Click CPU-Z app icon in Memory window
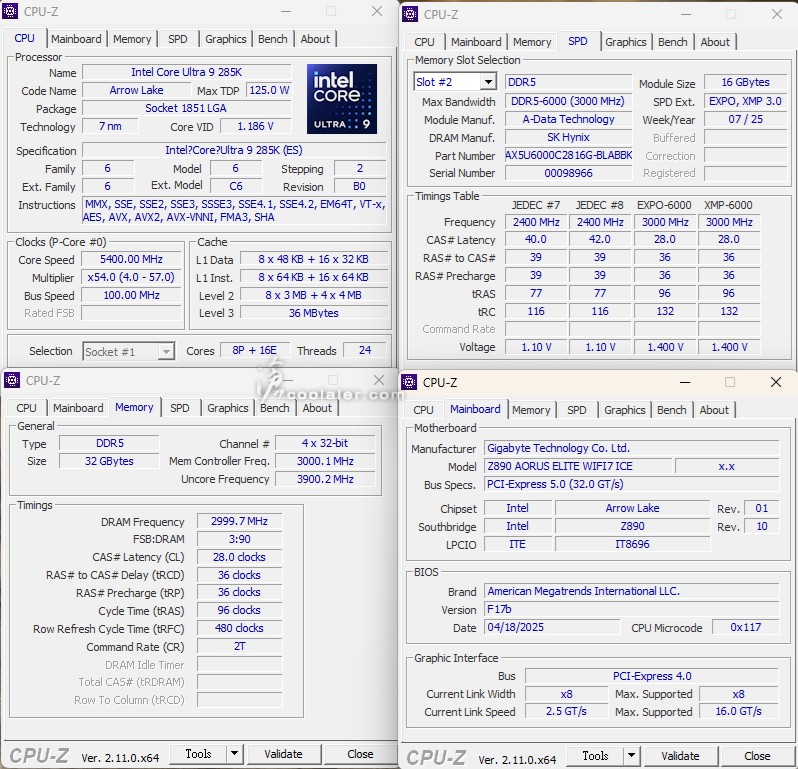 pyautogui.click(x=12, y=380)
